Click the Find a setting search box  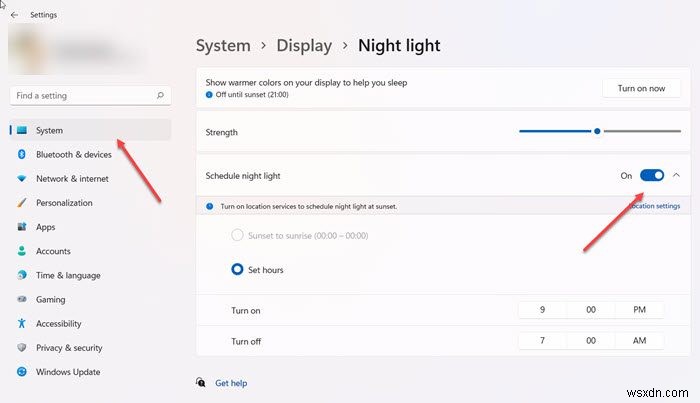point(82,96)
